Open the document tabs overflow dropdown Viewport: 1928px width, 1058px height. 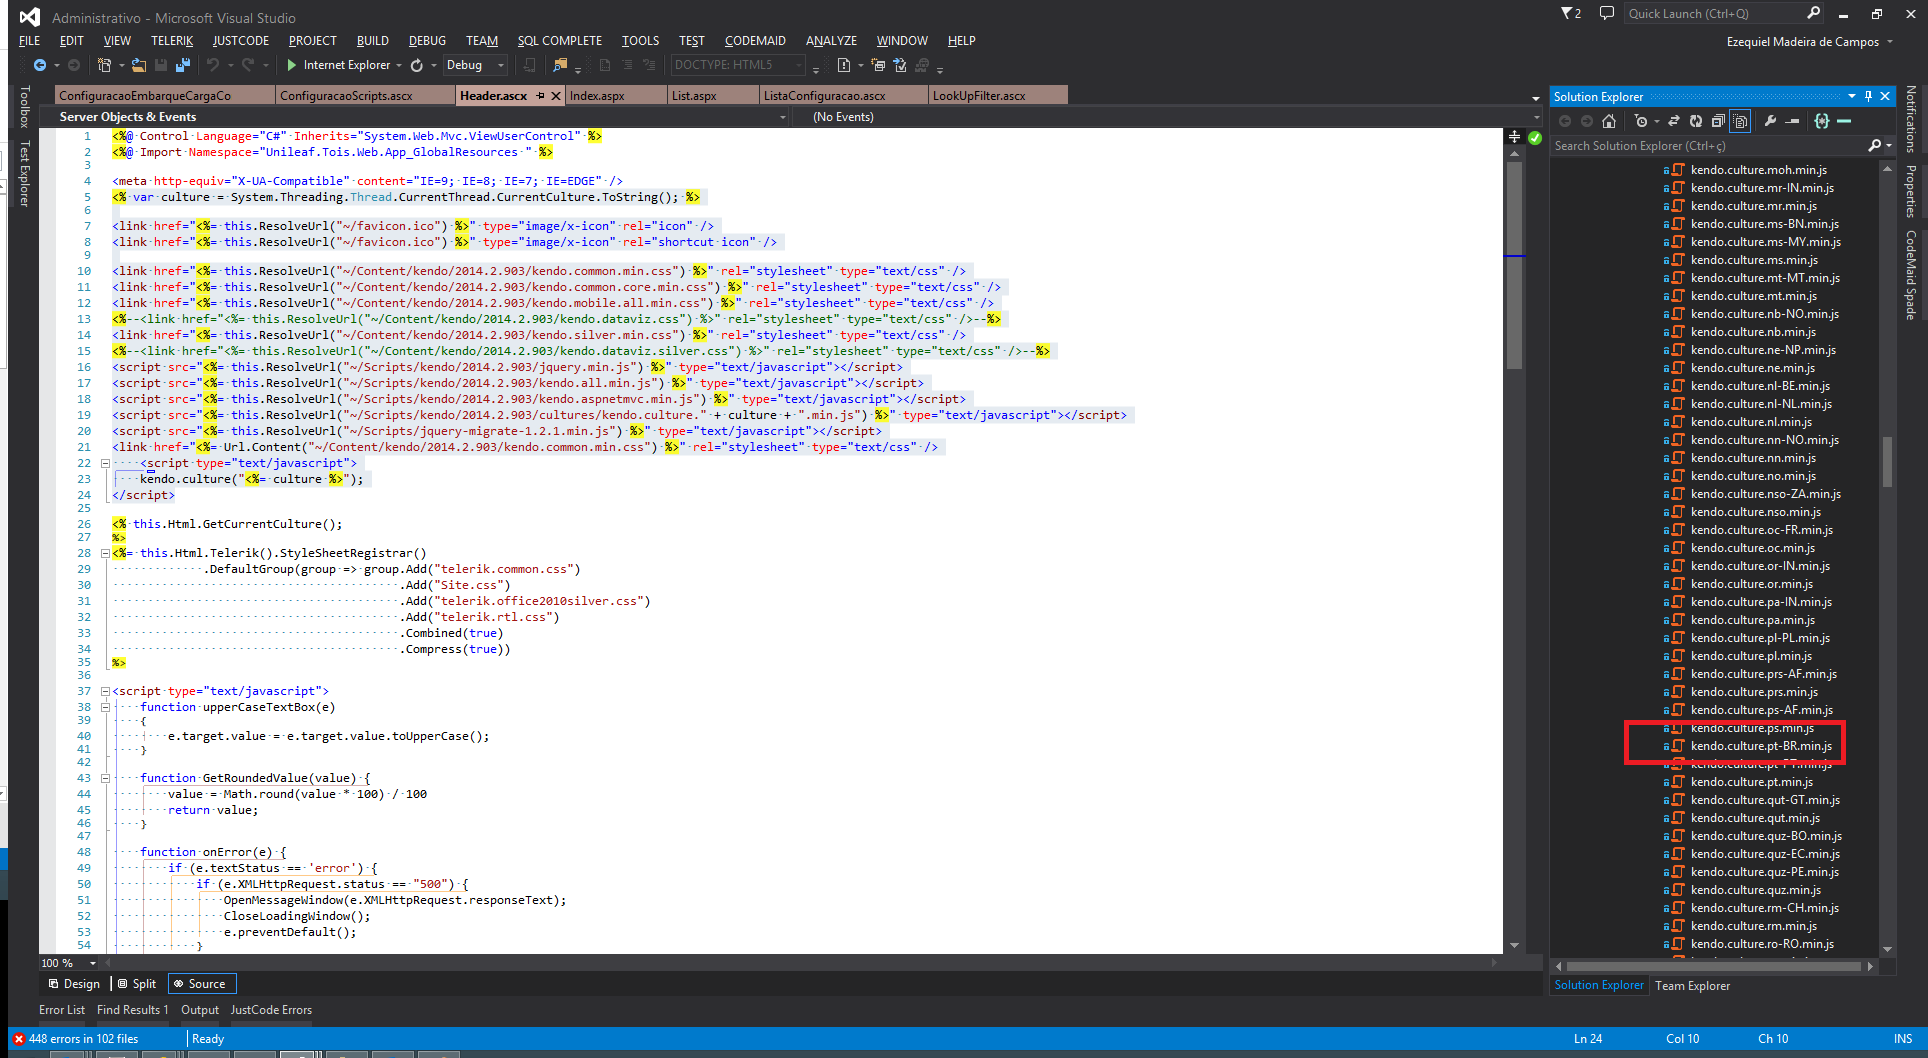pos(1536,99)
